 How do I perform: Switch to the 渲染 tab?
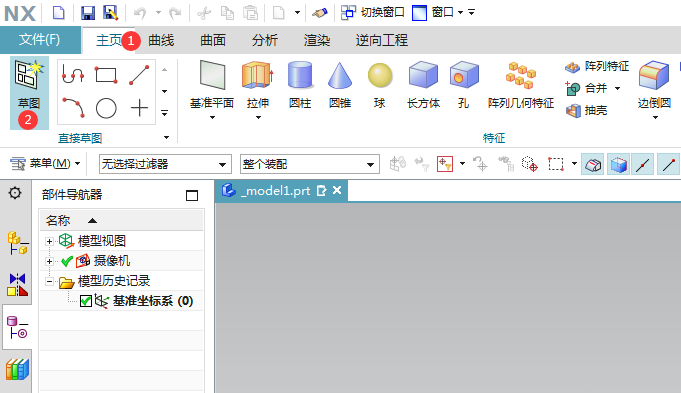pos(317,40)
